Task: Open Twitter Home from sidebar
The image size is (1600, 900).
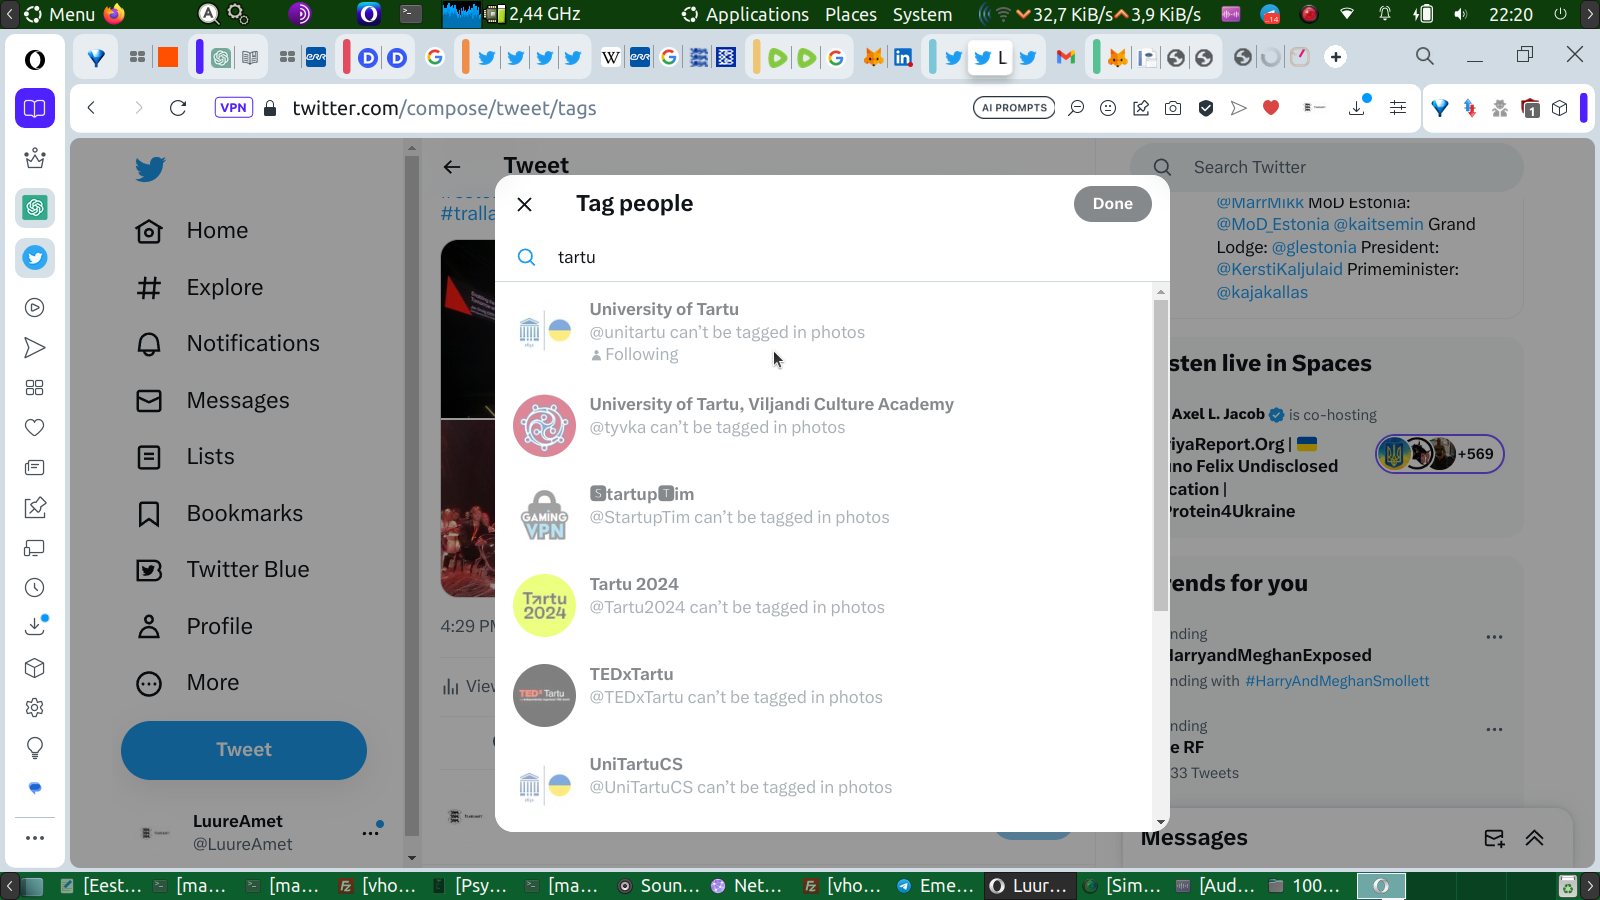Action: (192, 231)
